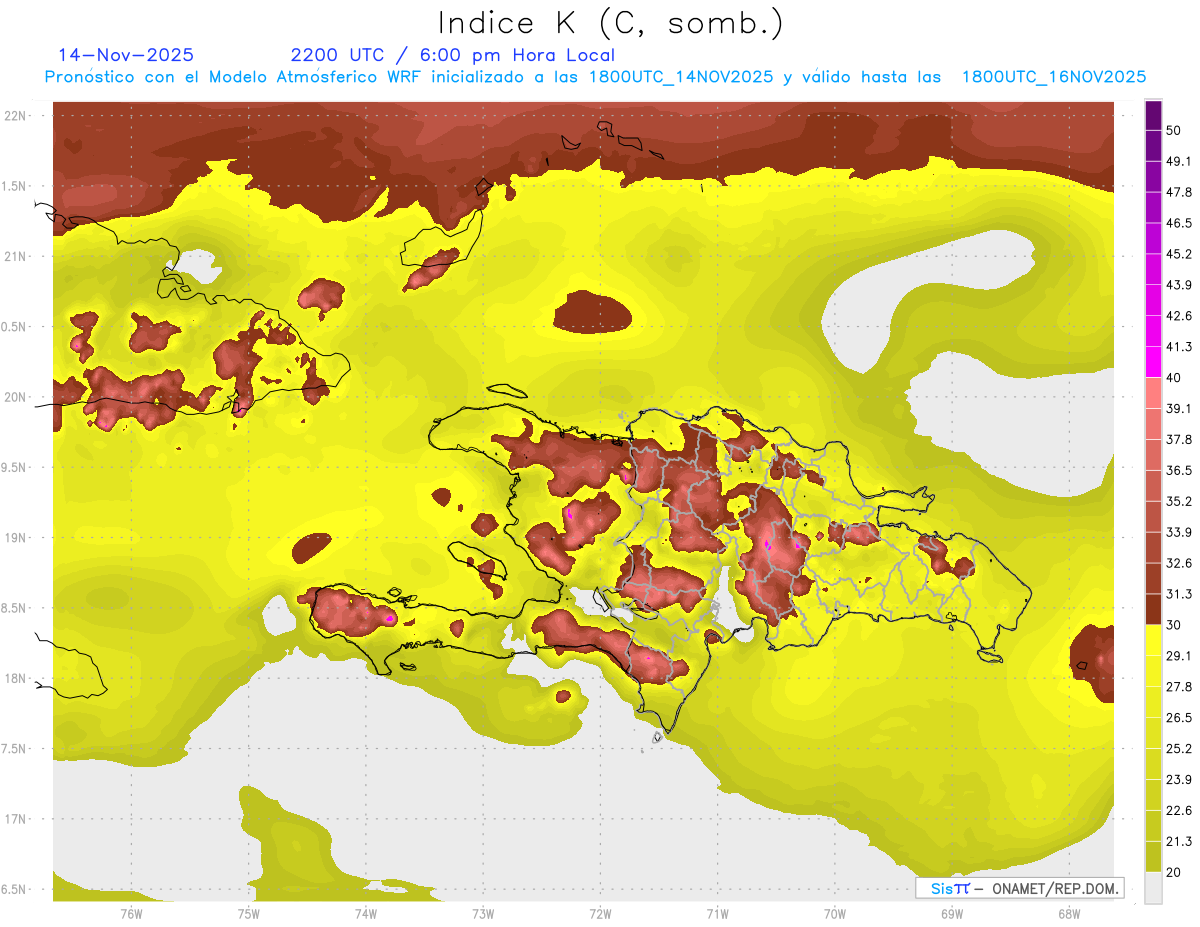The image size is (1200, 927).
Task: Click the "21.3" colorbar value
Action: (1179, 841)
